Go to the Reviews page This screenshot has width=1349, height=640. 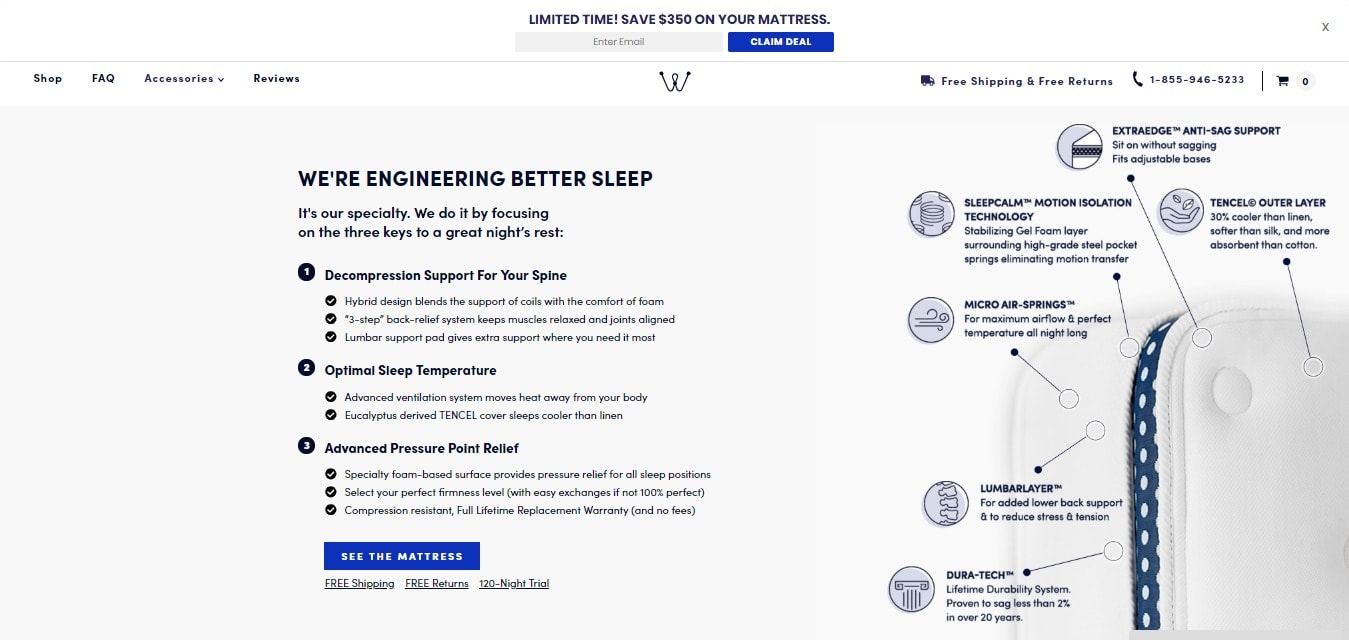[277, 78]
